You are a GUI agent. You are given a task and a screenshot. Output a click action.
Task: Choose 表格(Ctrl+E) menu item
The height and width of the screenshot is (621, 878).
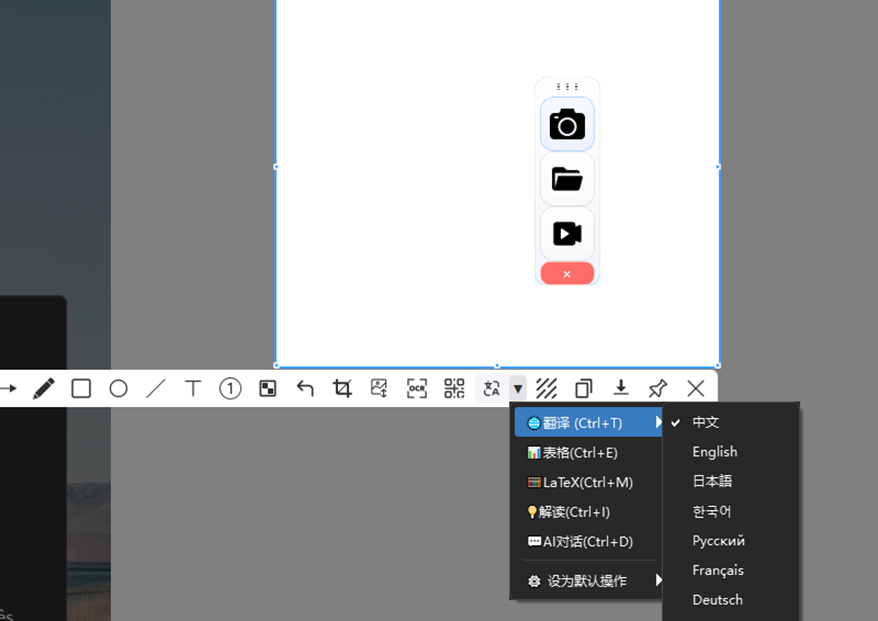pyautogui.click(x=588, y=452)
